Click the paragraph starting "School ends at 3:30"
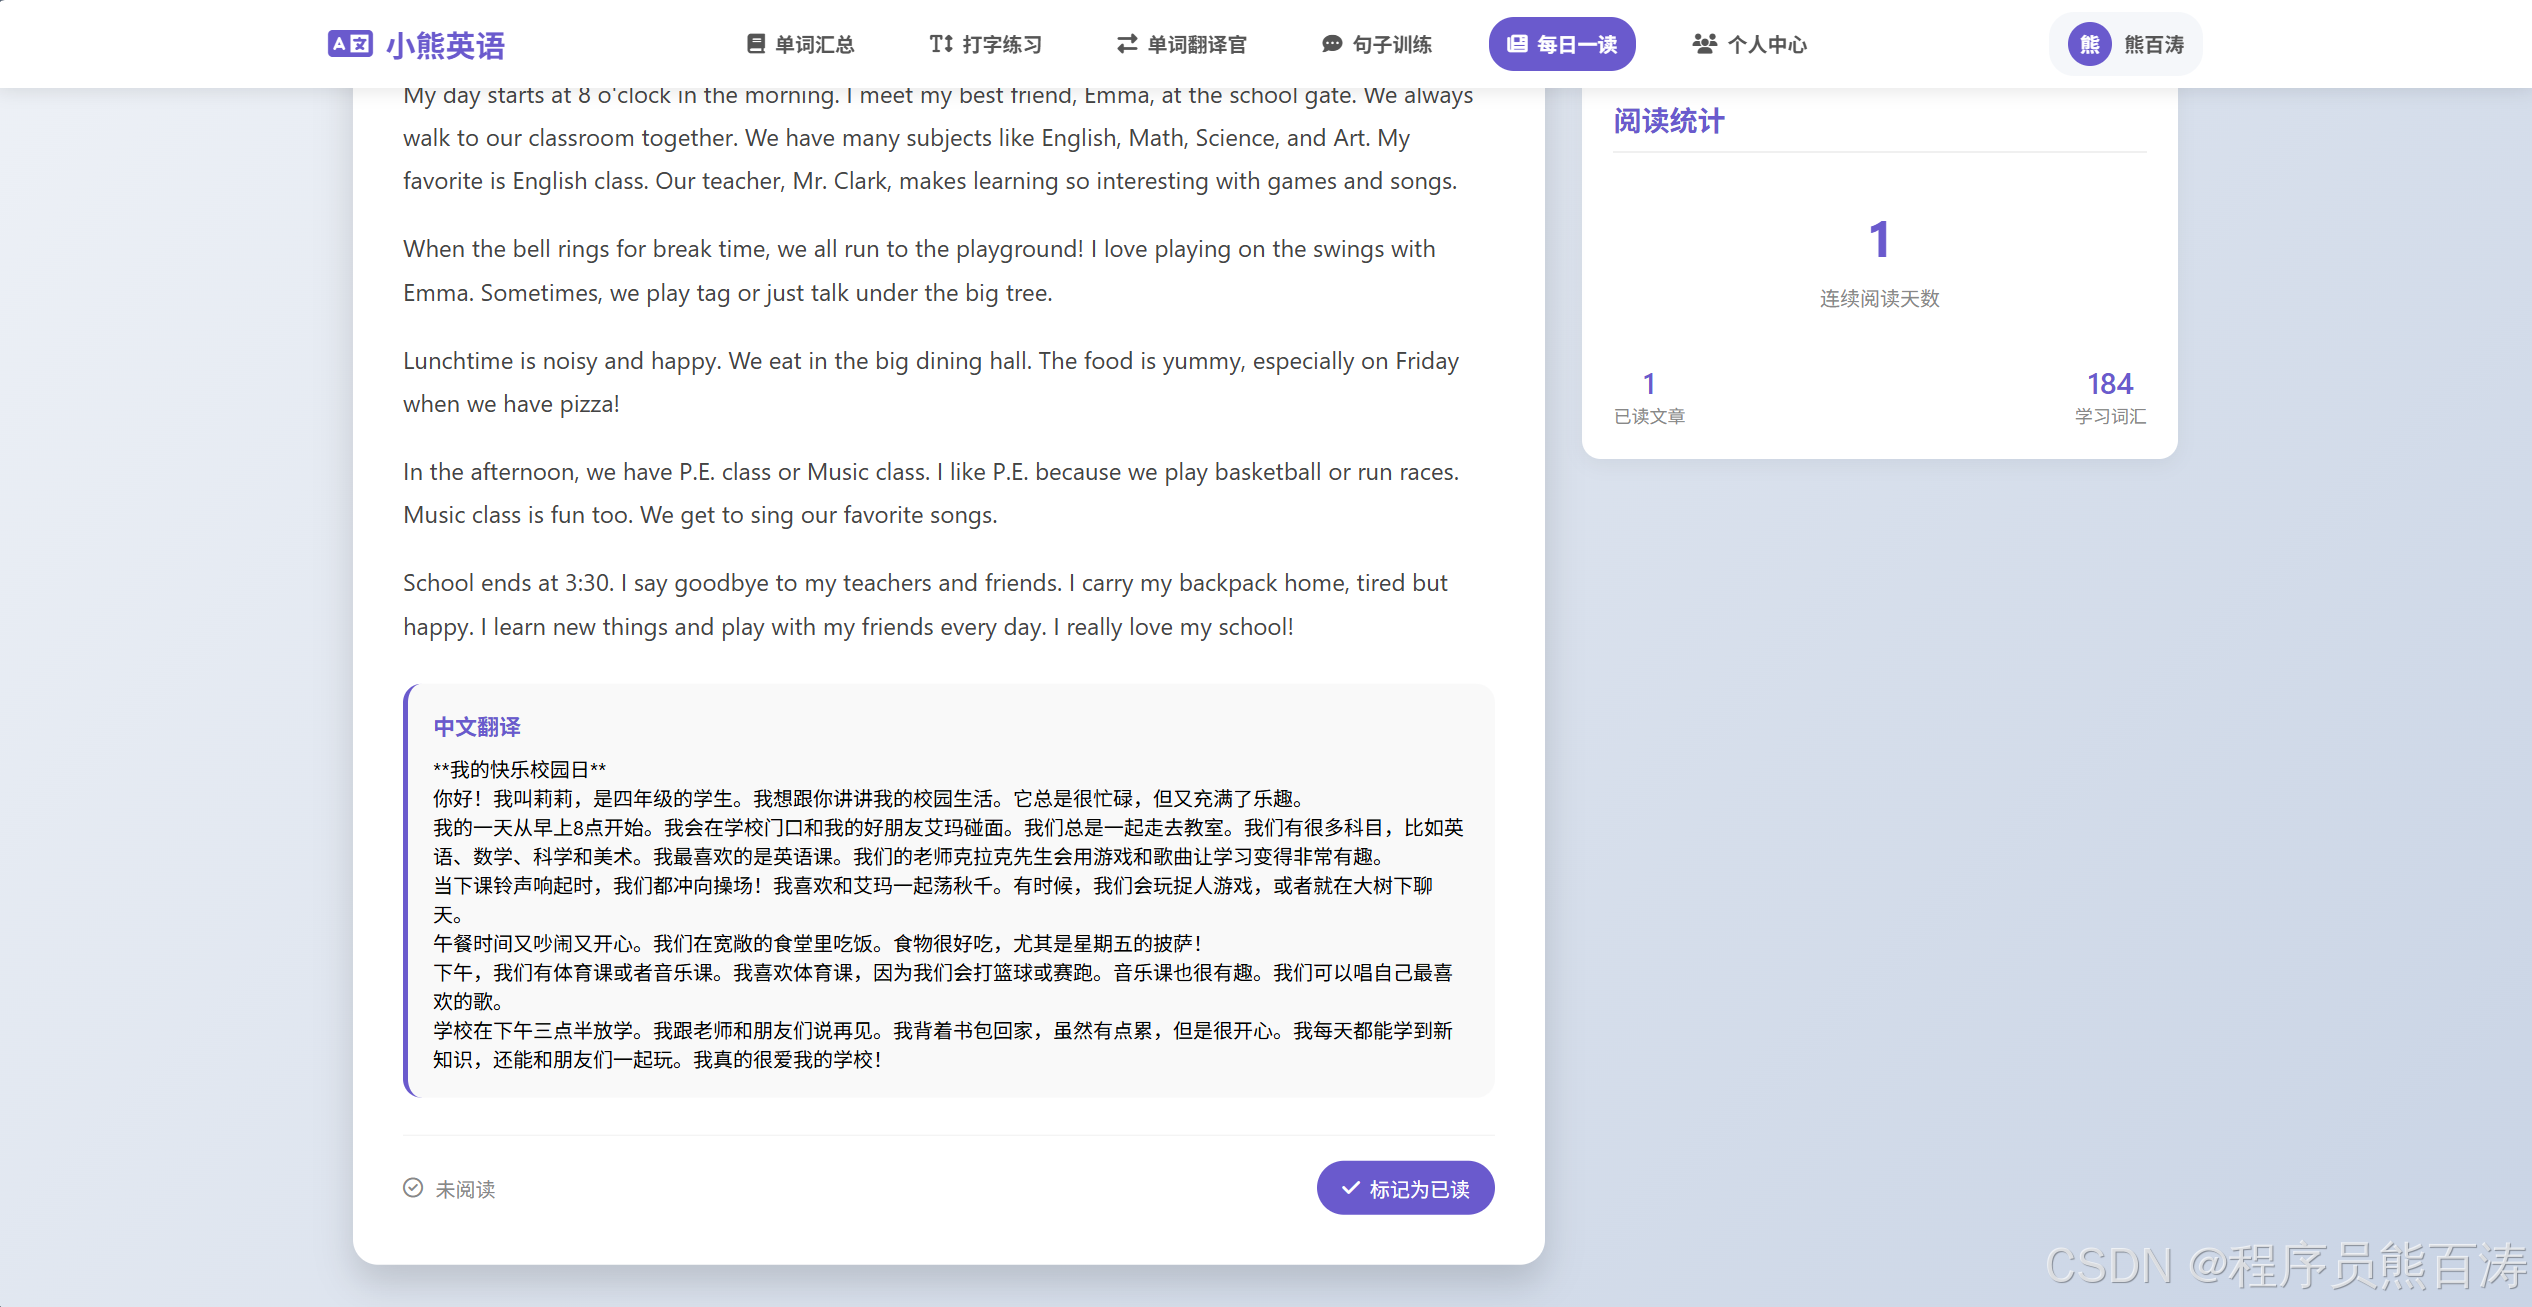Image resolution: width=2532 pixels, height=1307 pixels. (x=925, y=605)
